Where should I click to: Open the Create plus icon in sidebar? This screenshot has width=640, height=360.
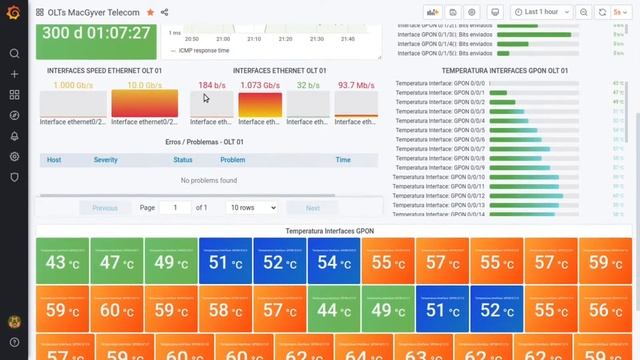[x=14, y=74]
